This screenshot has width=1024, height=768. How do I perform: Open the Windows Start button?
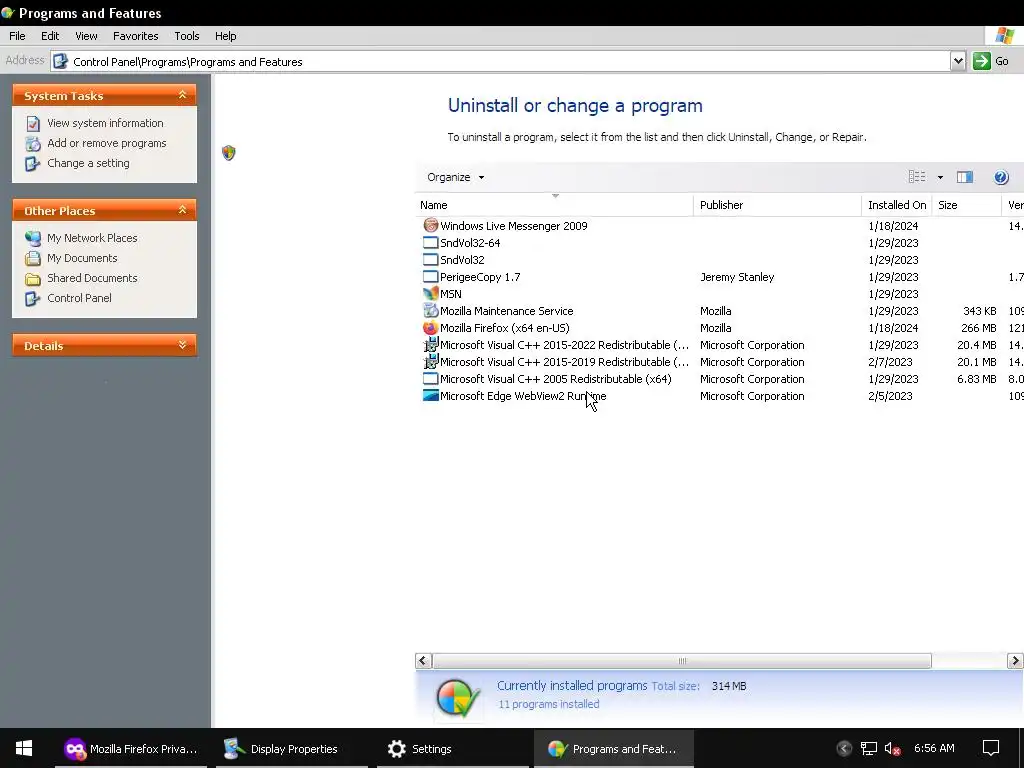[24, 748]
